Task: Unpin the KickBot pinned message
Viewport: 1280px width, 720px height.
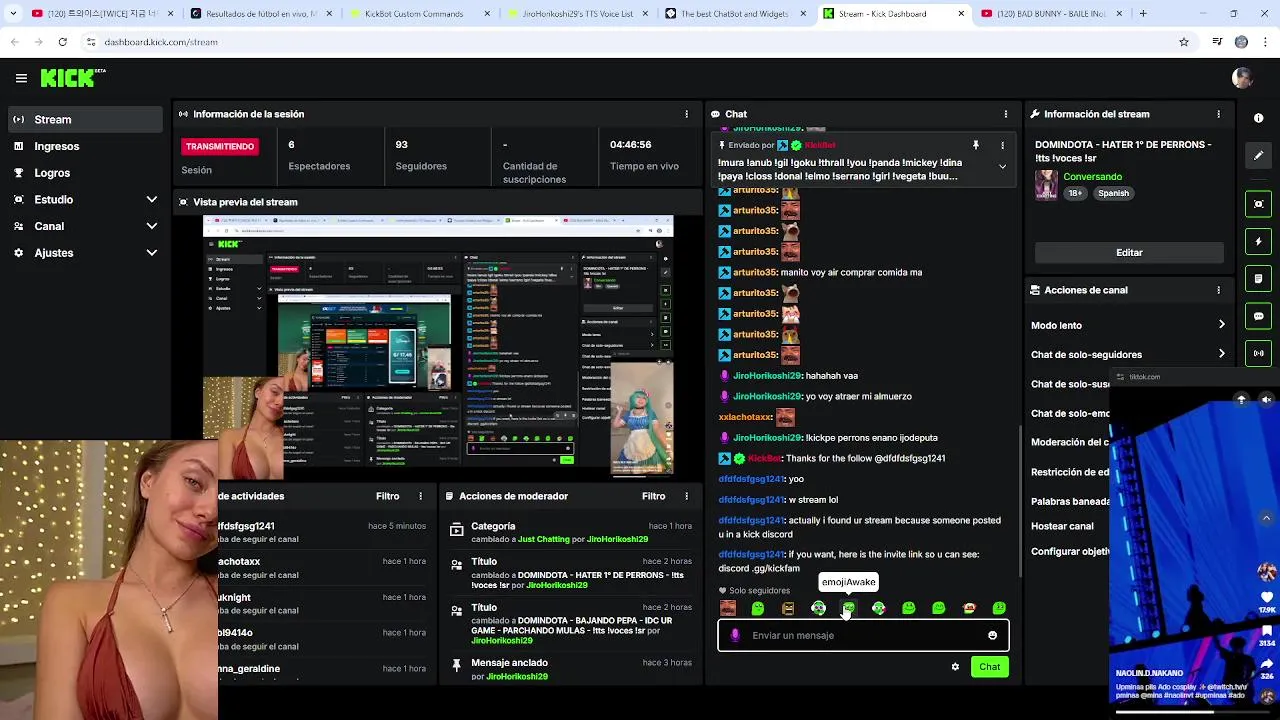Action: (x=975, y=145)
